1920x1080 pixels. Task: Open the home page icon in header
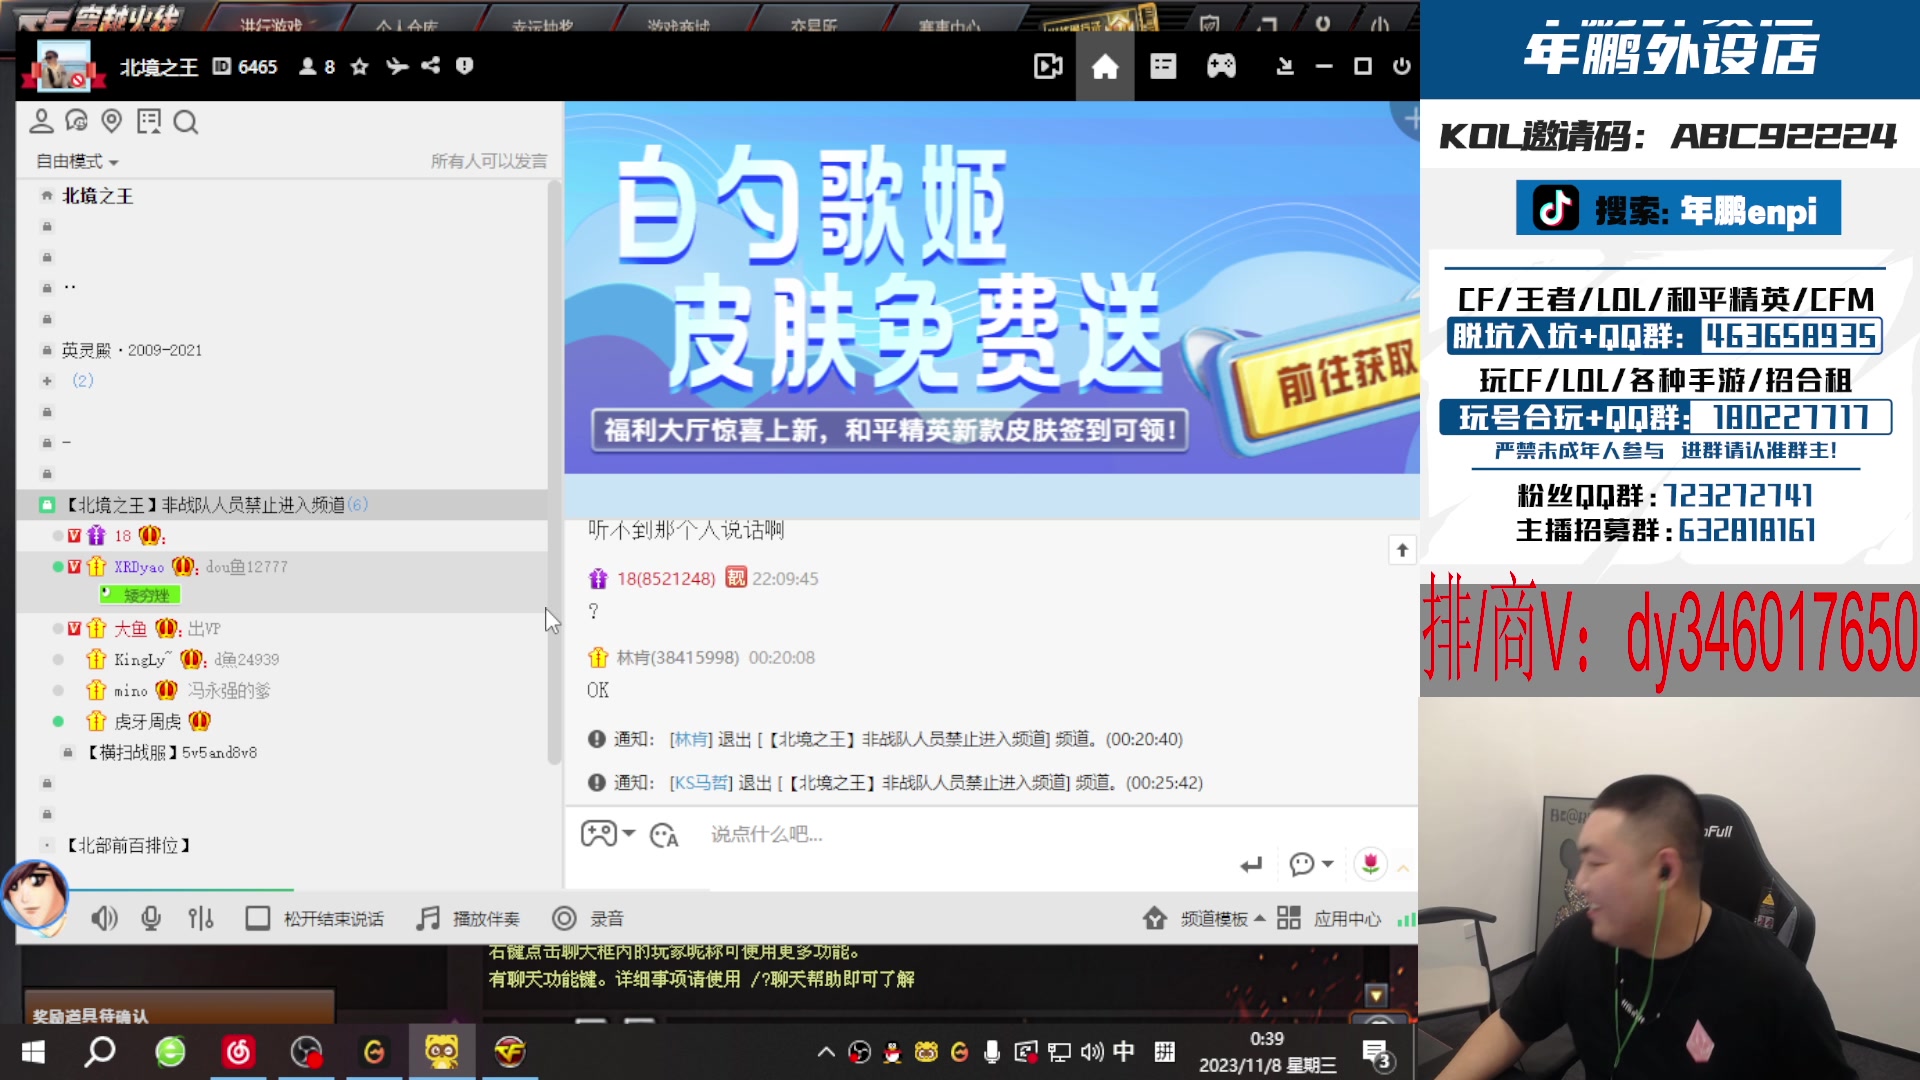[x=1105, y=67]
